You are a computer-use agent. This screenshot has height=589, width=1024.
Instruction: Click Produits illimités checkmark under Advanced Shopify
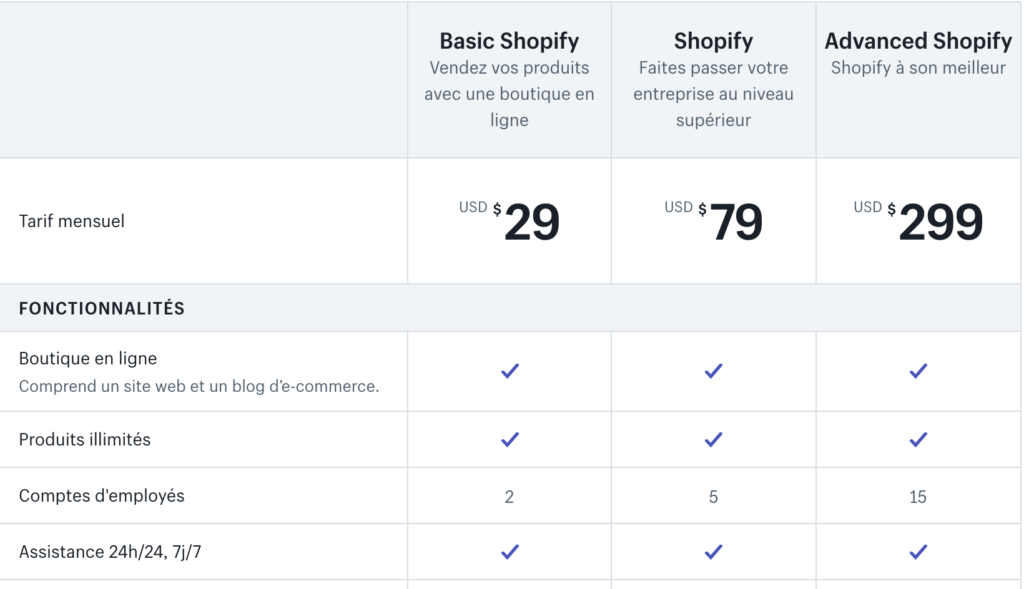point(918,439)
